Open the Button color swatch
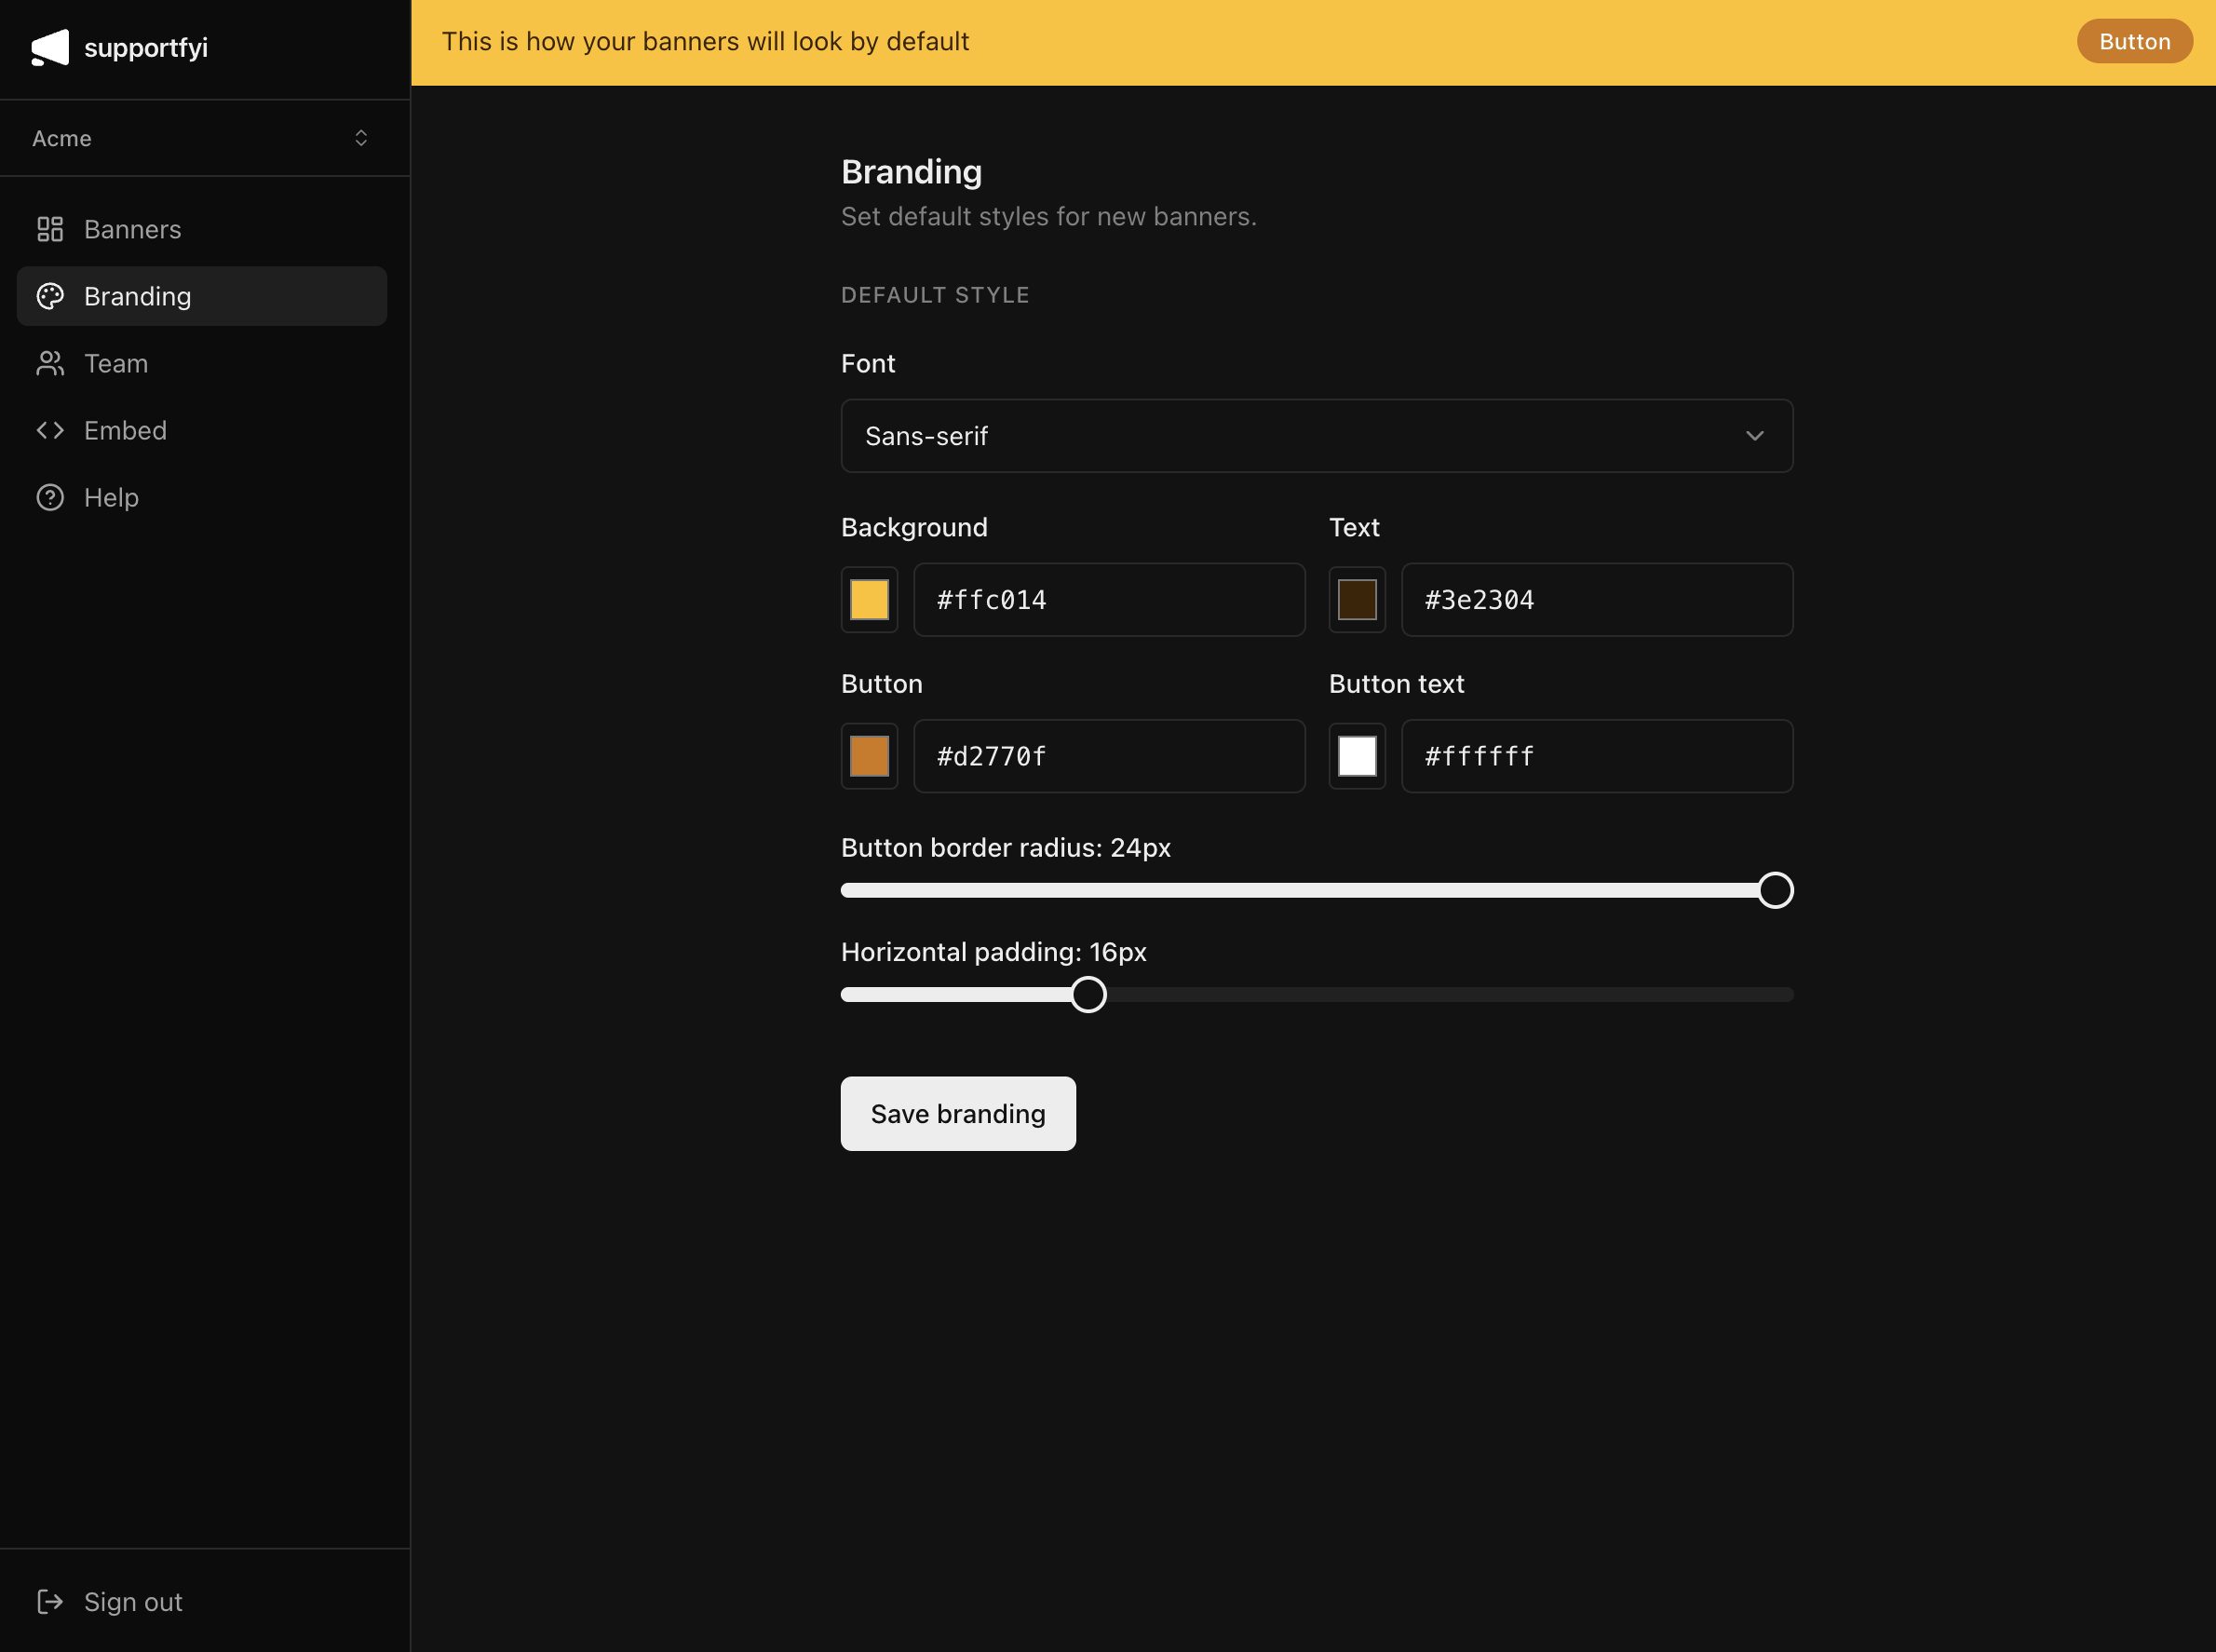Screen dimensions: 2216x1652 [869, 756]
